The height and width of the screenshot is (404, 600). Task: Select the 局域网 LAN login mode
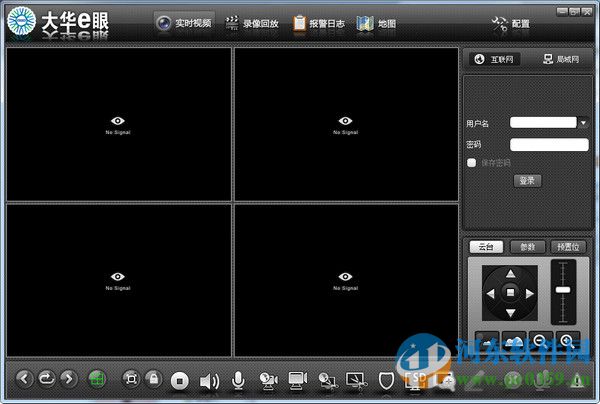click(x=561, y=59)
